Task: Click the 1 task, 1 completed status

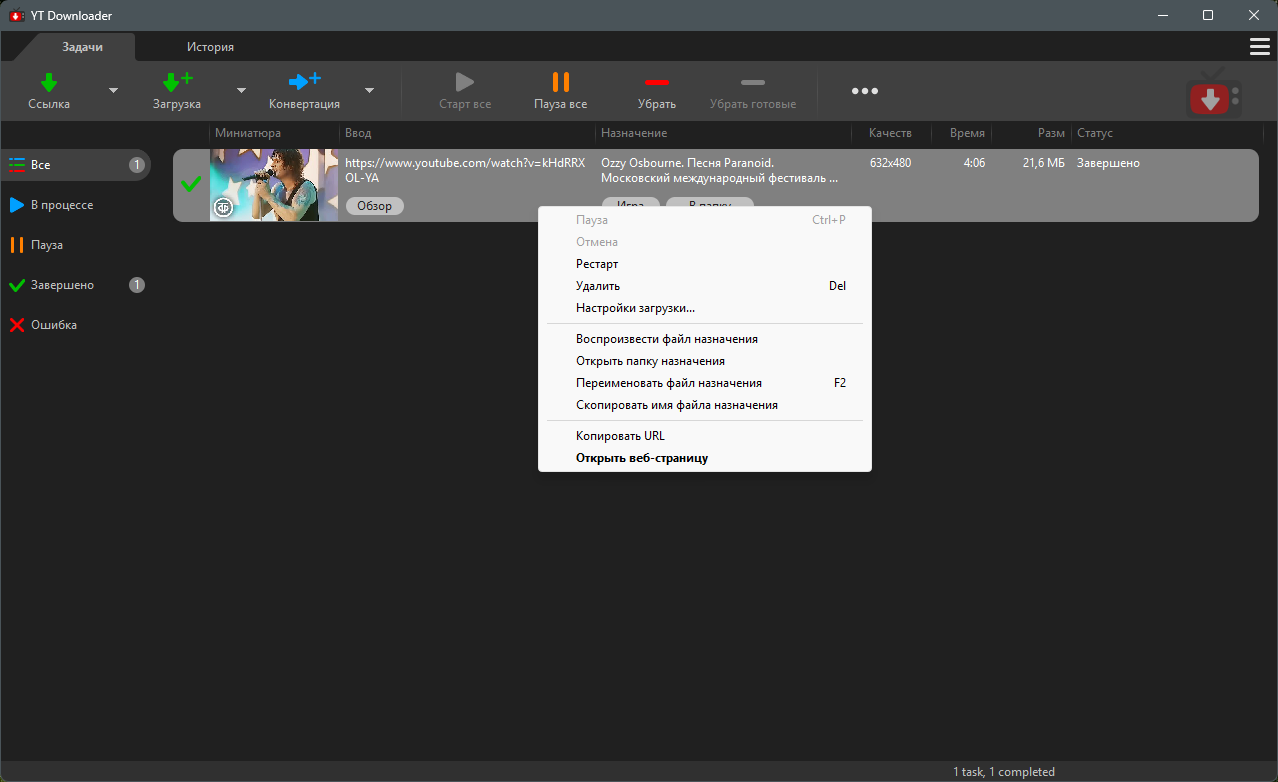Action: 1003,772
